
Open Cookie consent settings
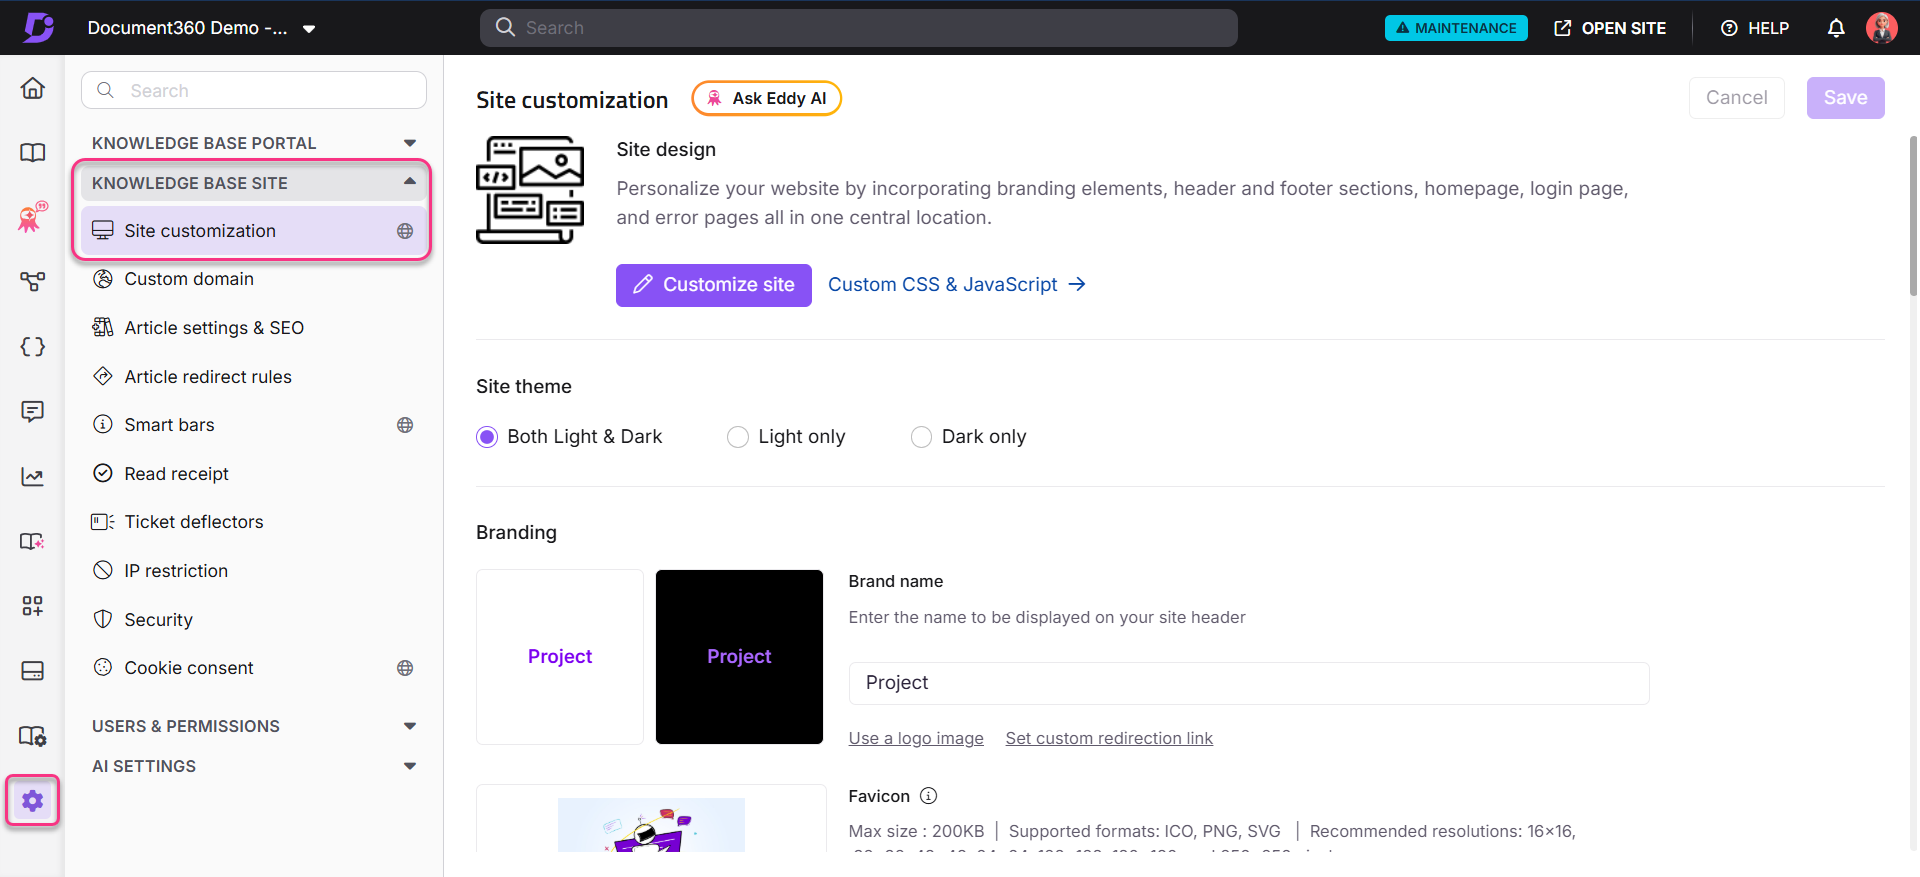253,668
